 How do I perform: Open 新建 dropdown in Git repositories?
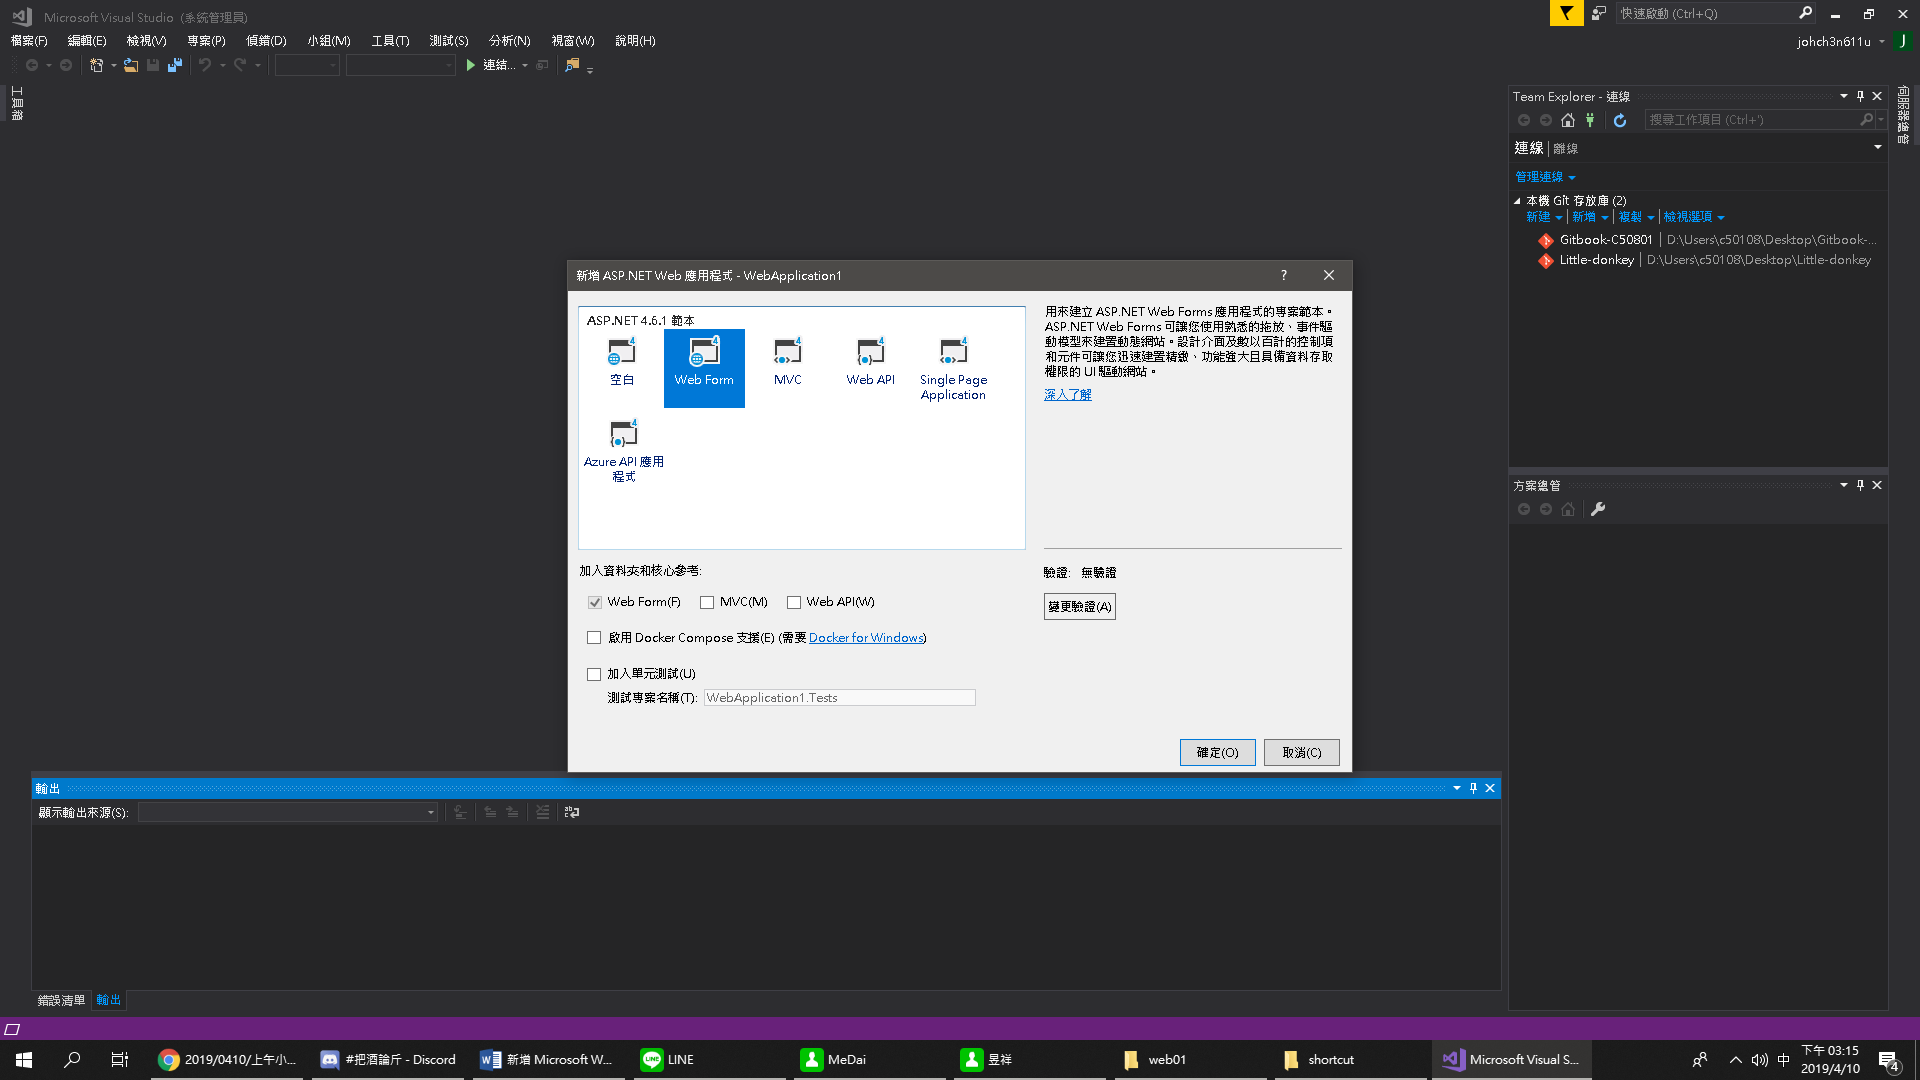(x=1544, y=217)
